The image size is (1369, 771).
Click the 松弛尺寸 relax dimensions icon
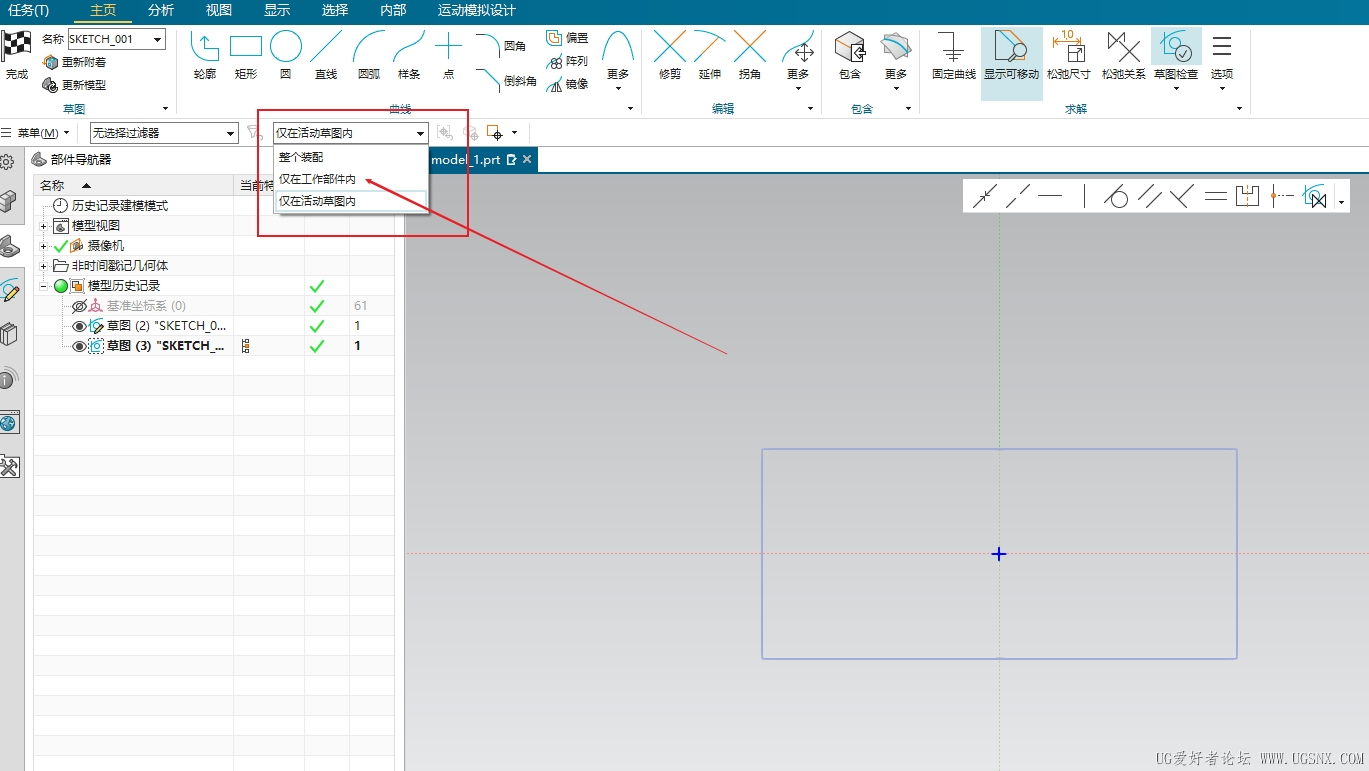(1068, 47)
